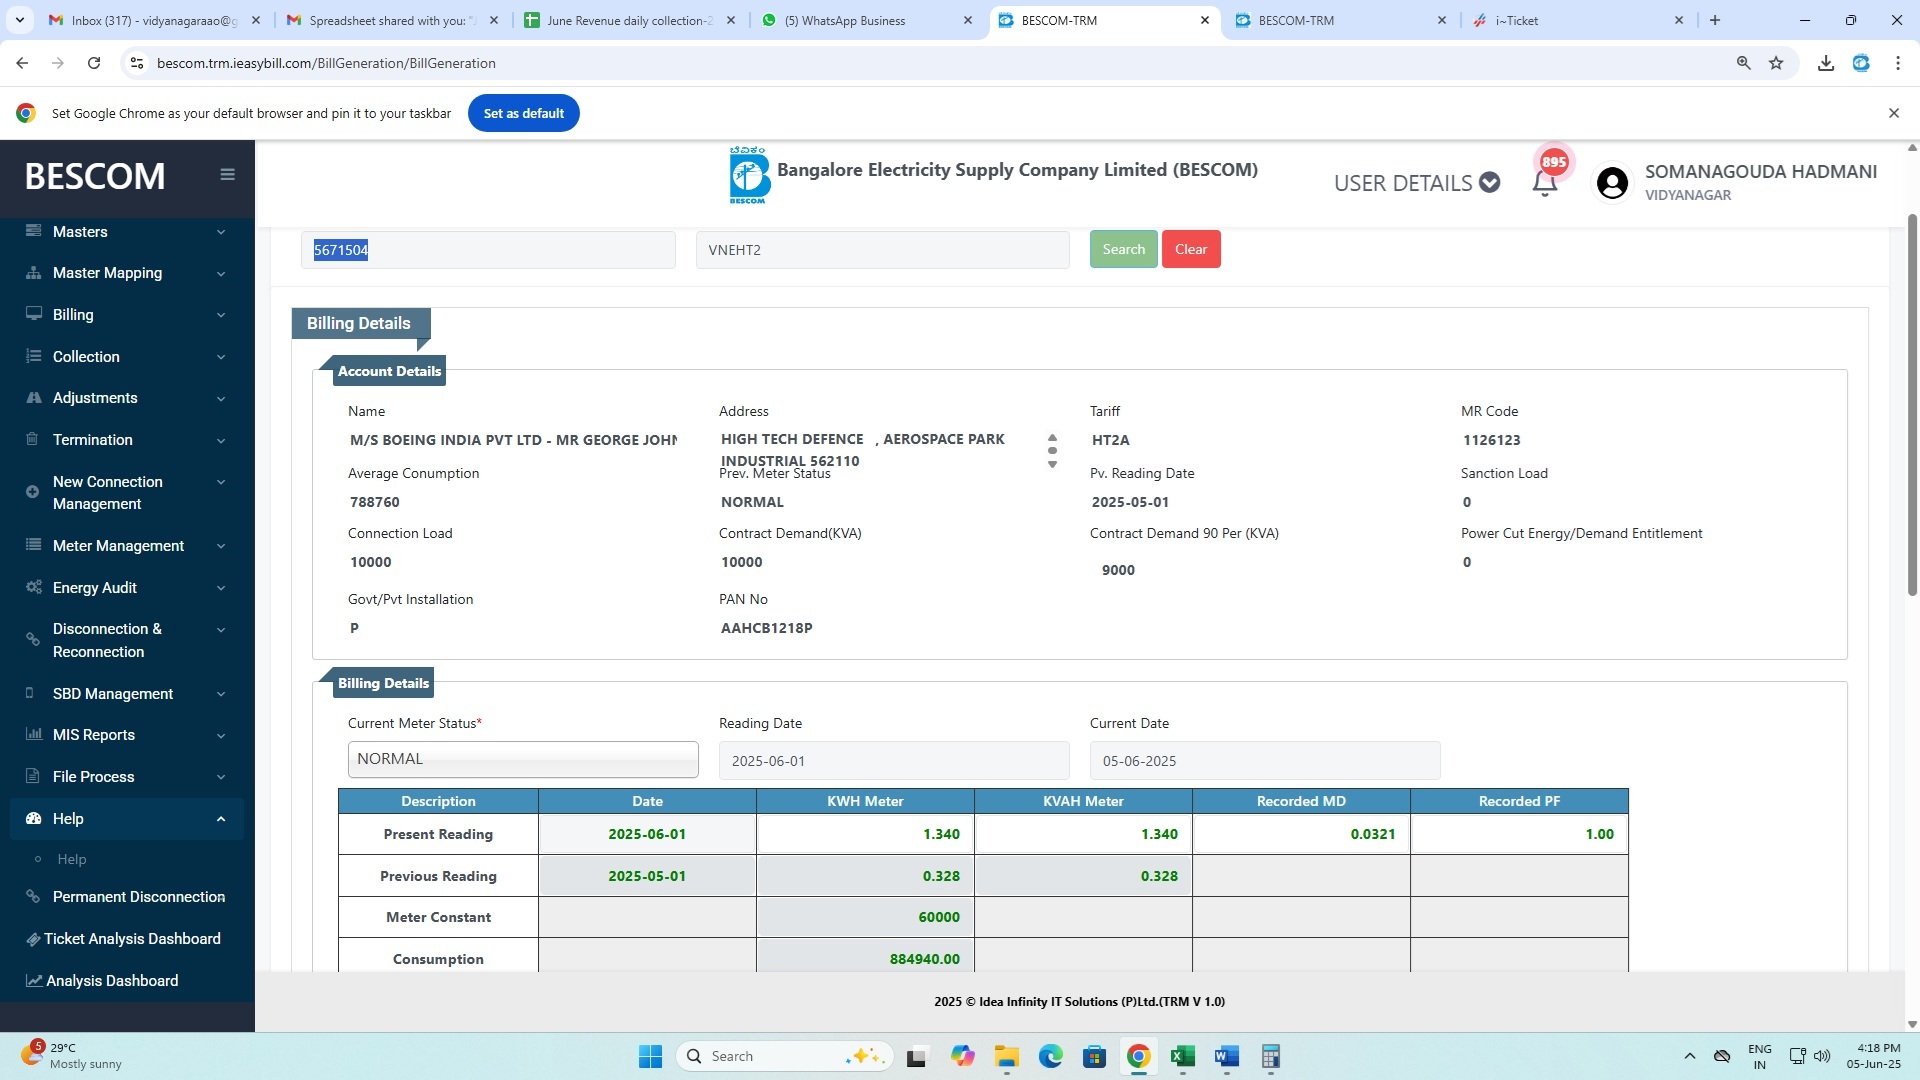Open the Calculator from the taskbar

coord(1271,1056)
